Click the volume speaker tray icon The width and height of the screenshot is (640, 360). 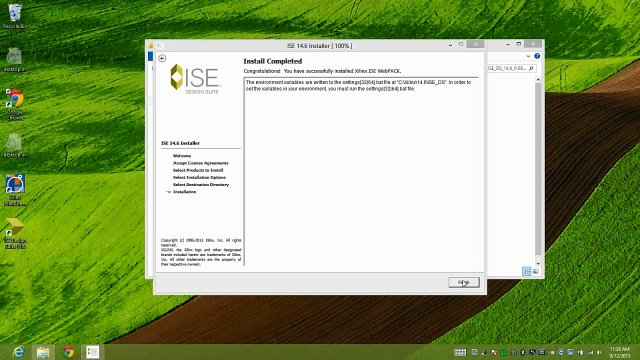point(600,352)
